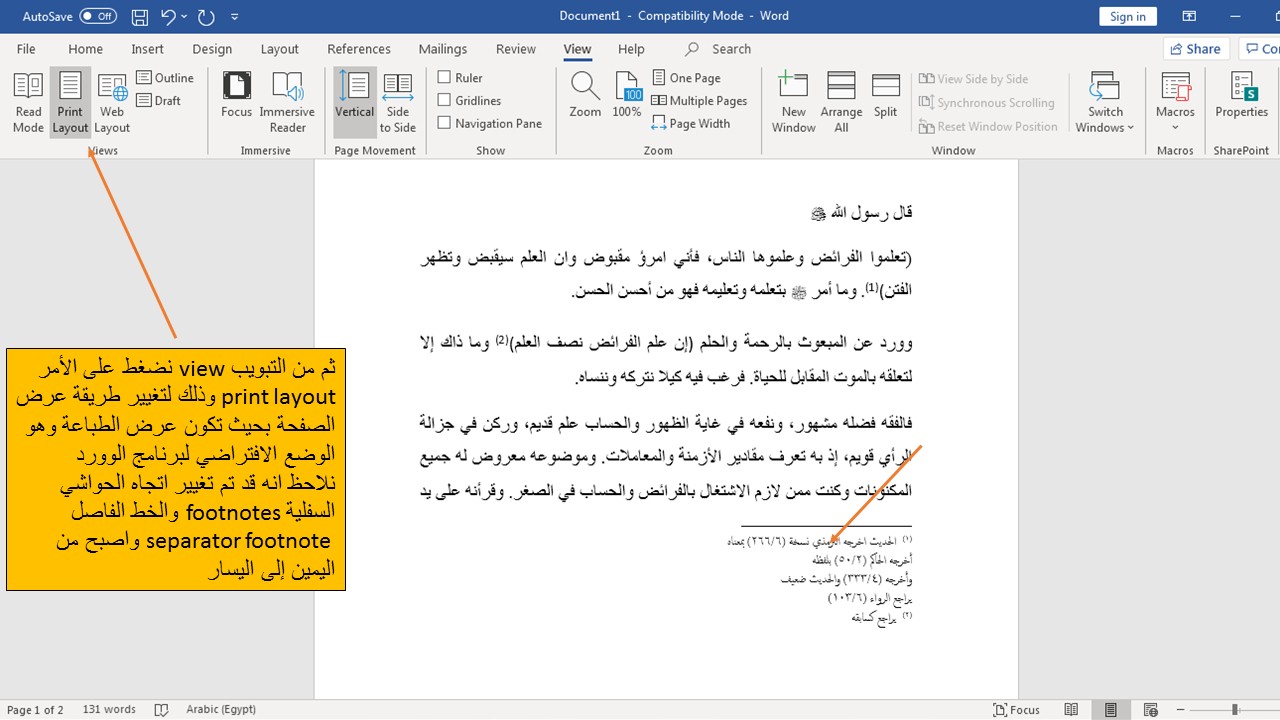The width and height of the screenshot is (1280, 720).
Task: Switch to the References tab
Action: click(358, 48)
